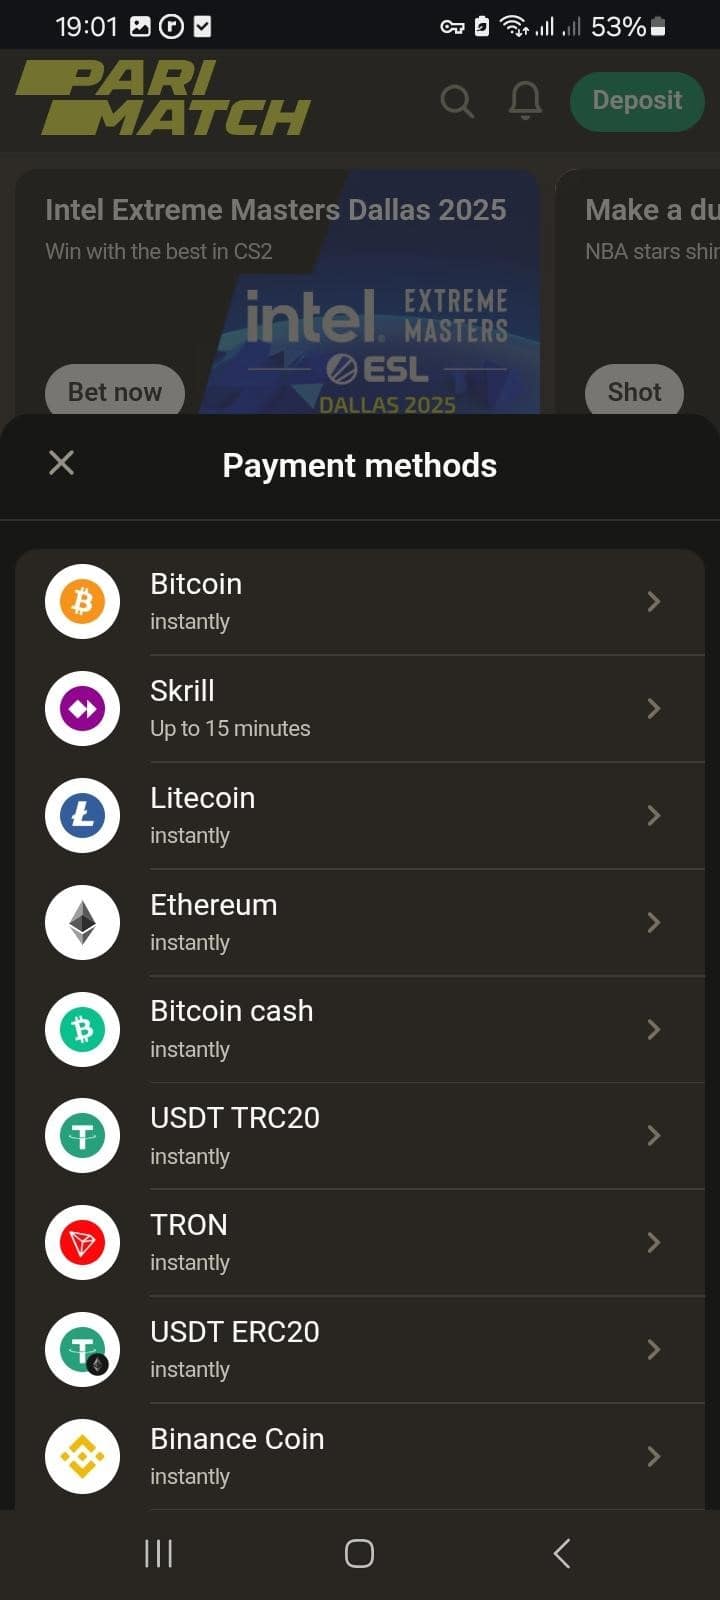Tap the Litecoin logo icon
The image size is (720, 1600).
82,816
